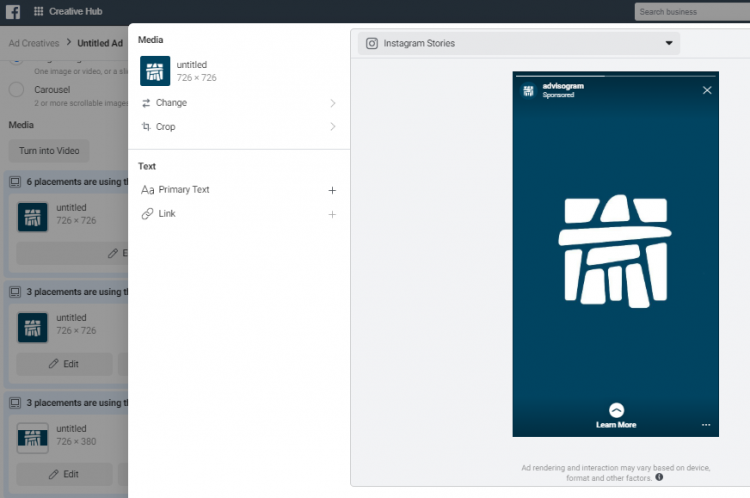Add a Link with plus icon
The image size is (750, 498).
tap(332, 214)
